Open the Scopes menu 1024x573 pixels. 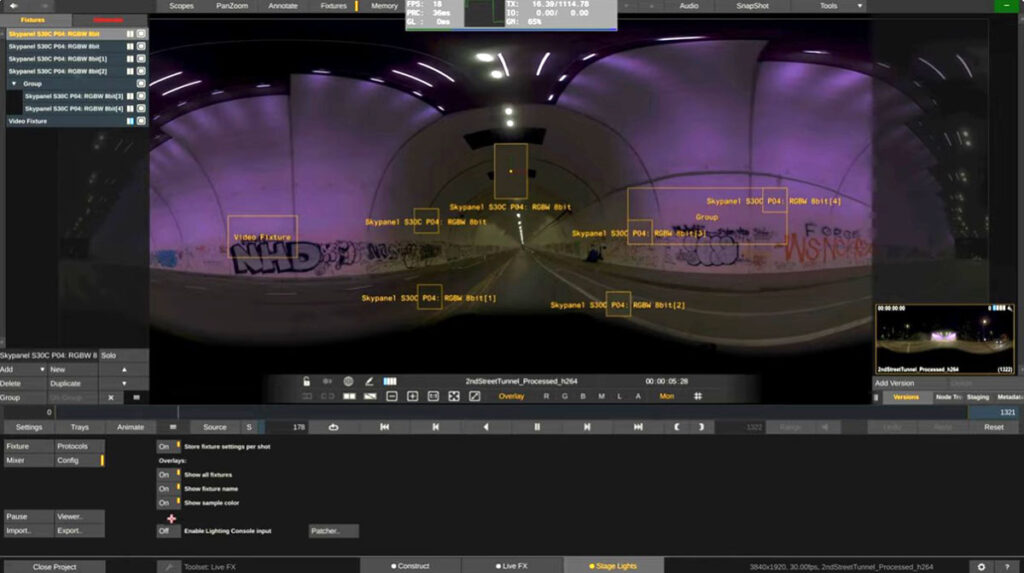(x=182, y=6)
